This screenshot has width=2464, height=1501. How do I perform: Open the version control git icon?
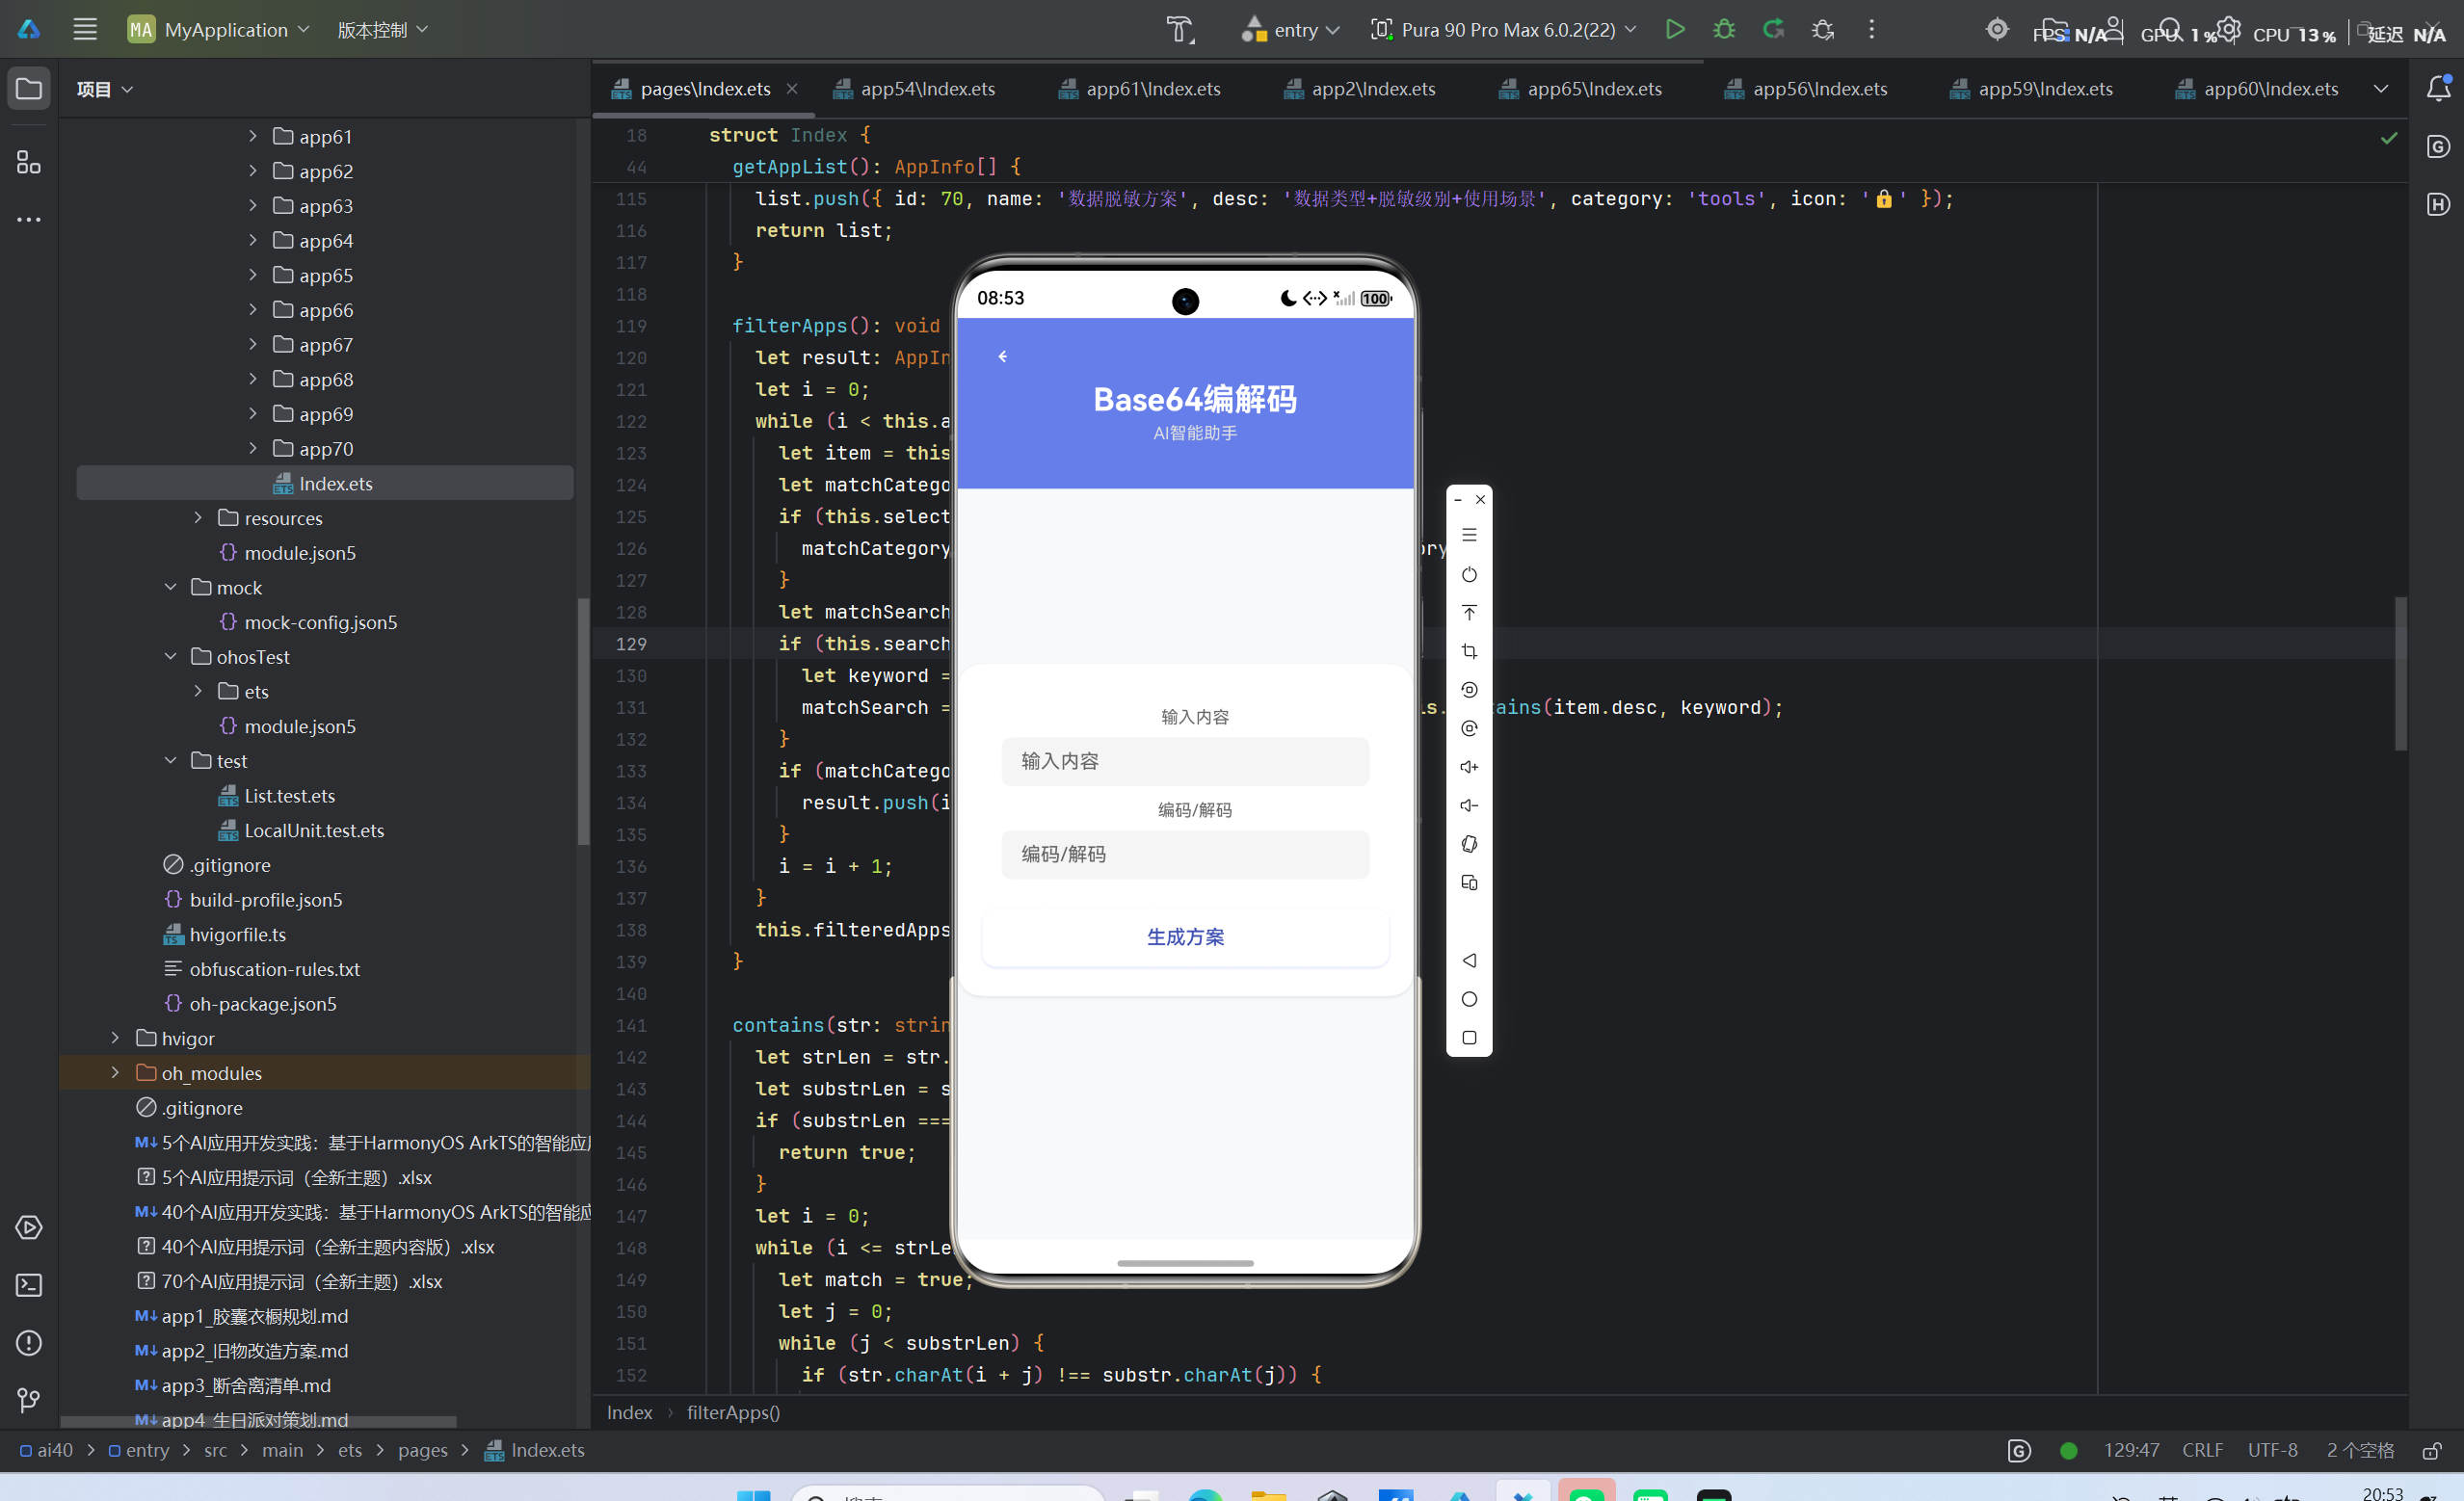29,1401
